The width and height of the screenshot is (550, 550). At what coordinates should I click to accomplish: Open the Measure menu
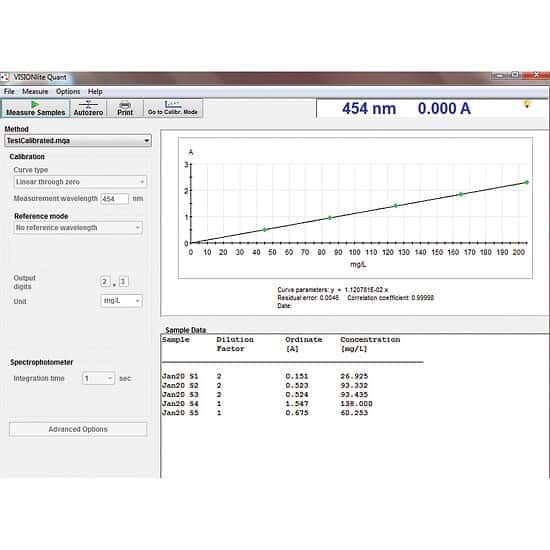[x=35, y=92]
